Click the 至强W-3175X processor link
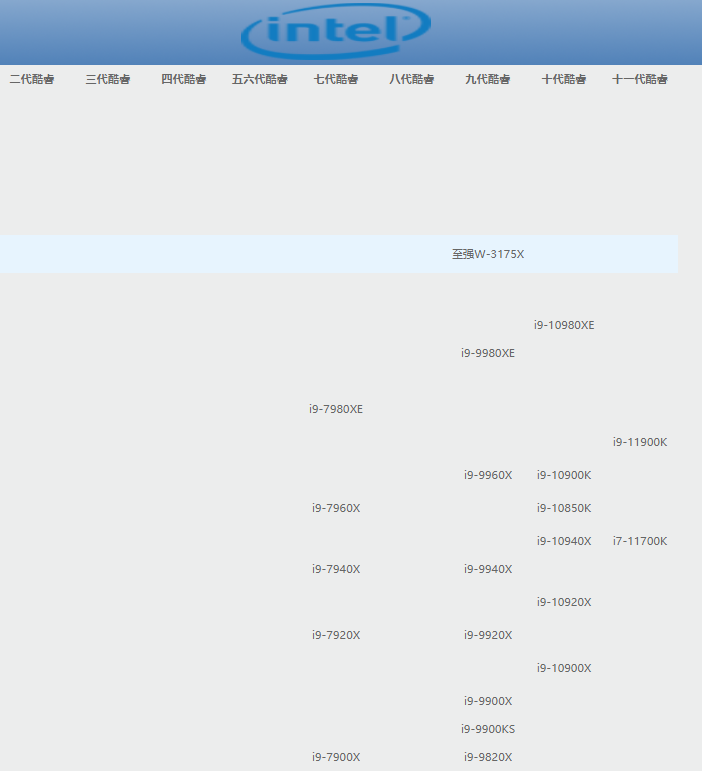 (488, 254)
